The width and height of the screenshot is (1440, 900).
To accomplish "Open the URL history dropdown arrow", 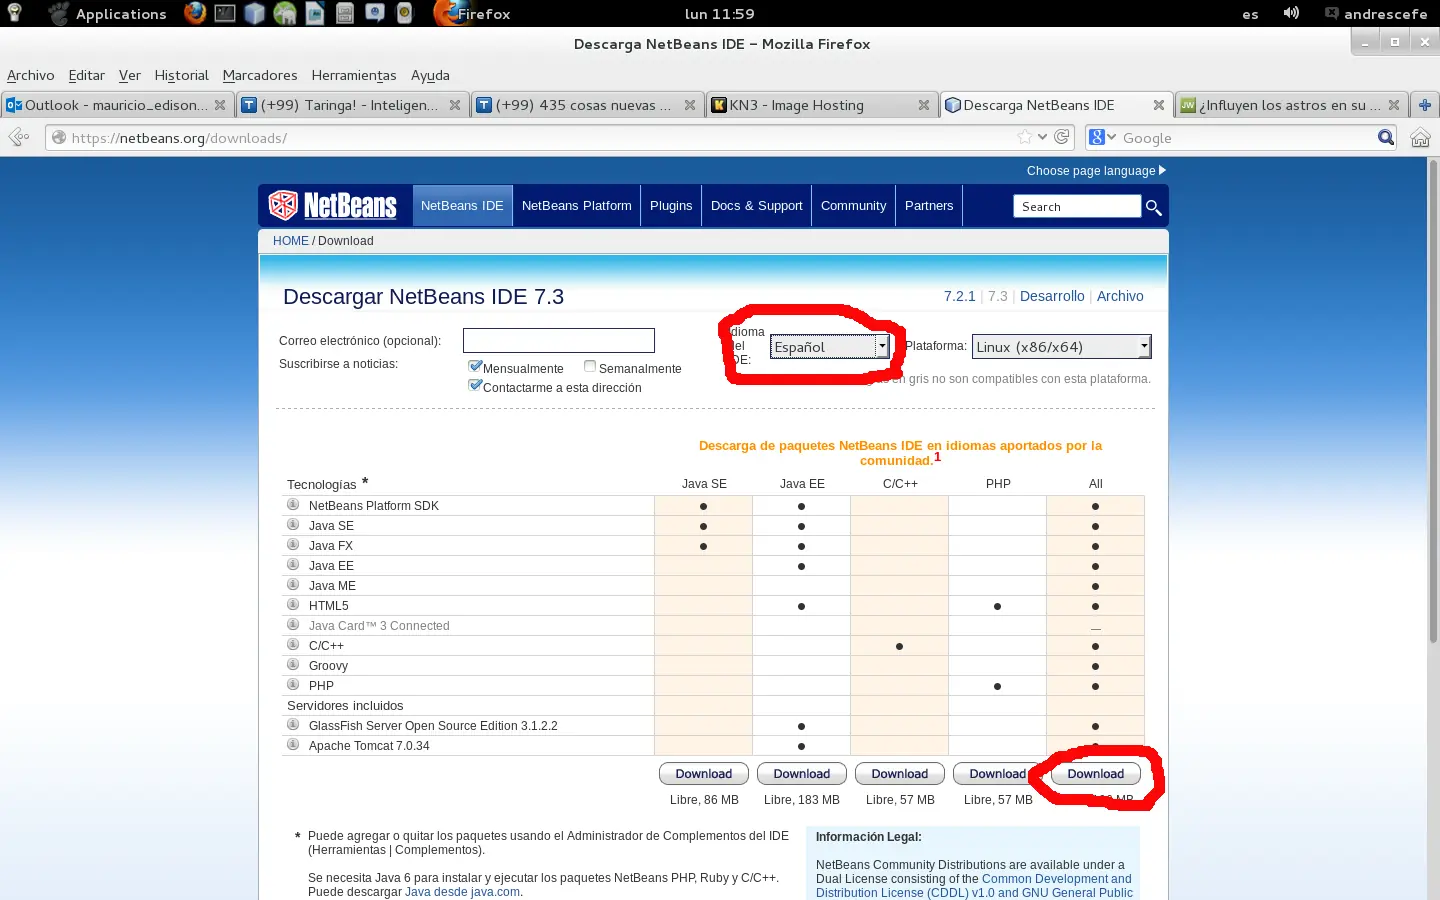I will tap(1043, 137).
